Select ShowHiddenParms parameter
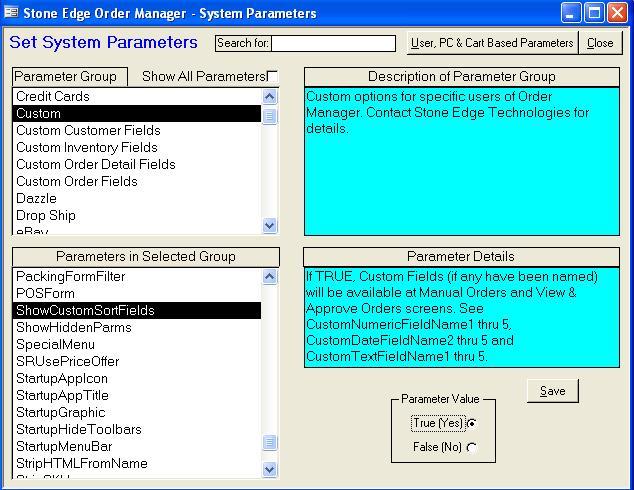This screenshot has height=490, width=634. click(137, 327)
